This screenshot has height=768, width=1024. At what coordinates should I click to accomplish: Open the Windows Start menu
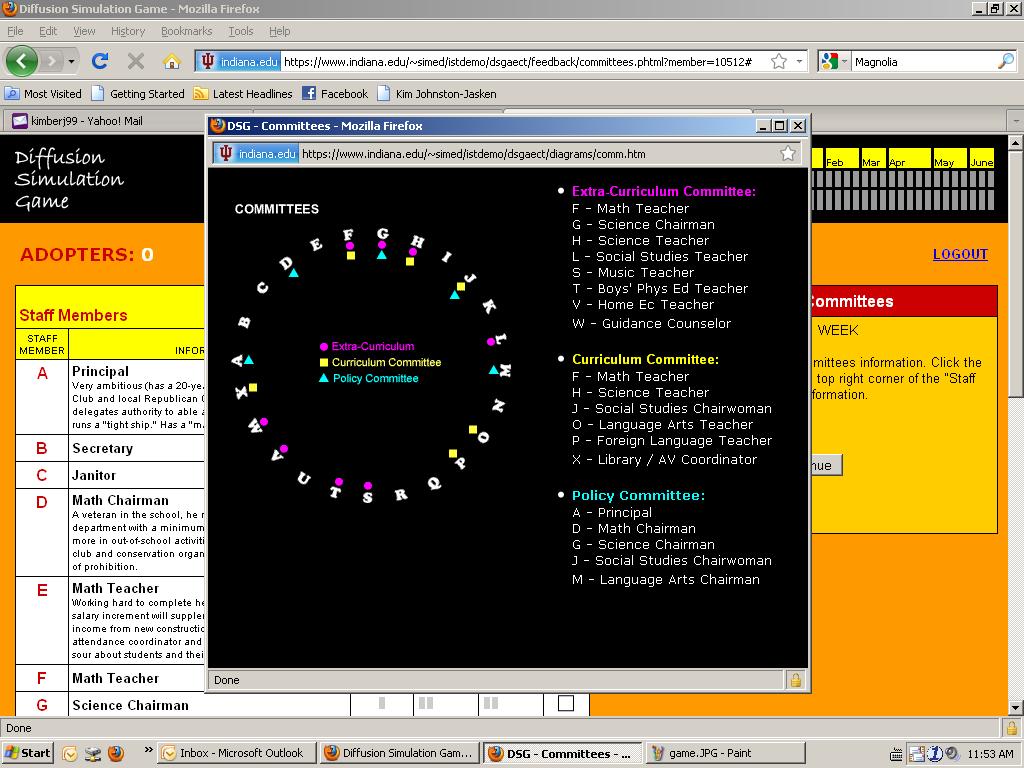[x=28, y=753]
